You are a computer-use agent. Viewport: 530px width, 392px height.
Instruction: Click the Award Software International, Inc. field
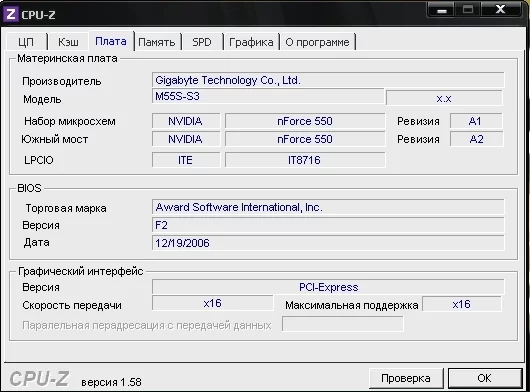[x=328, y=207]
